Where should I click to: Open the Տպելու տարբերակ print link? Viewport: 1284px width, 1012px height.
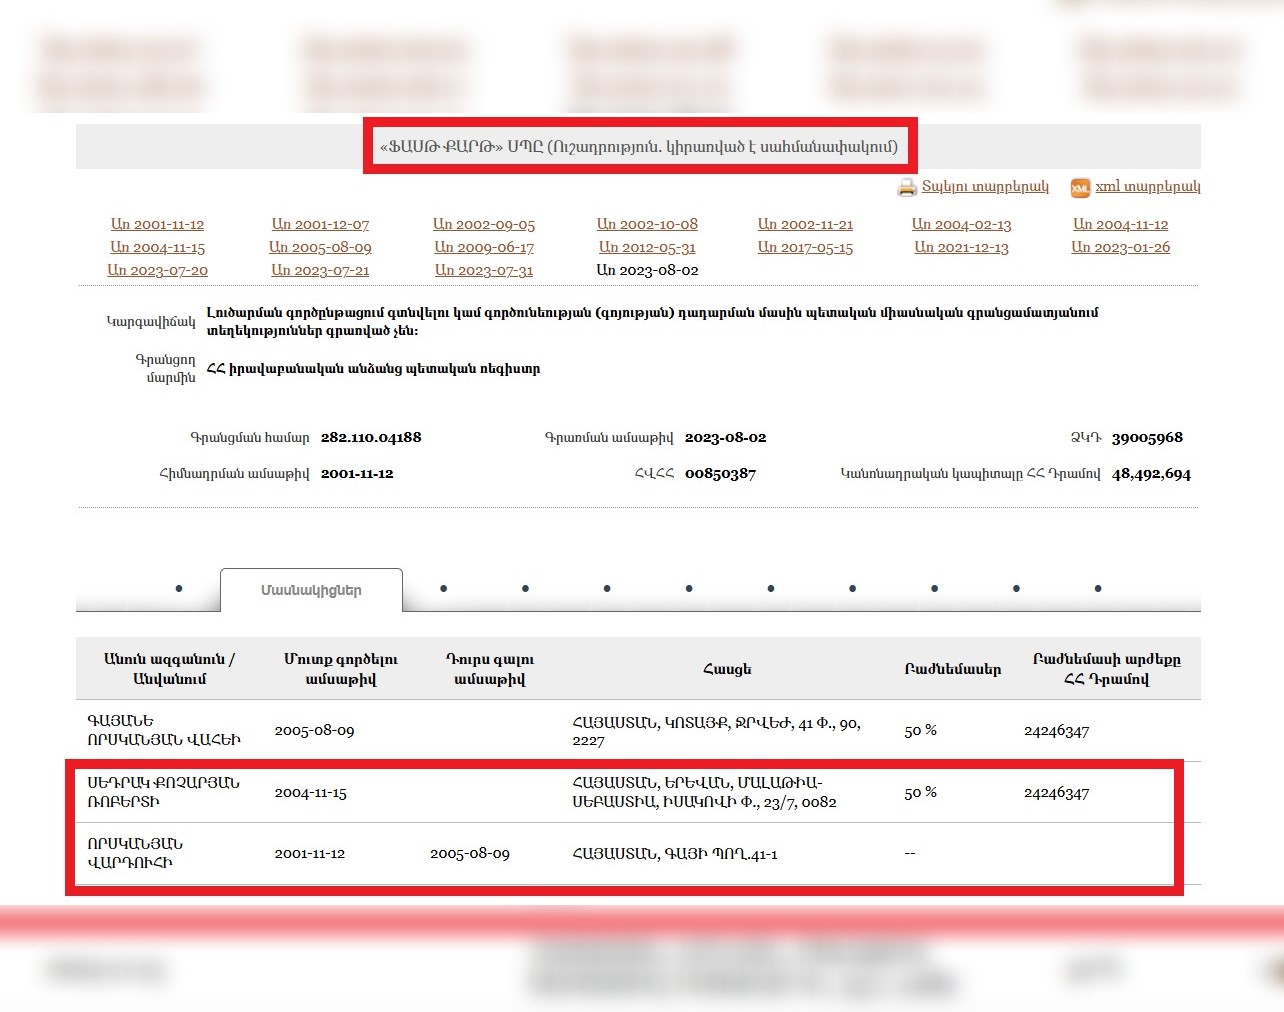point(985,187)
